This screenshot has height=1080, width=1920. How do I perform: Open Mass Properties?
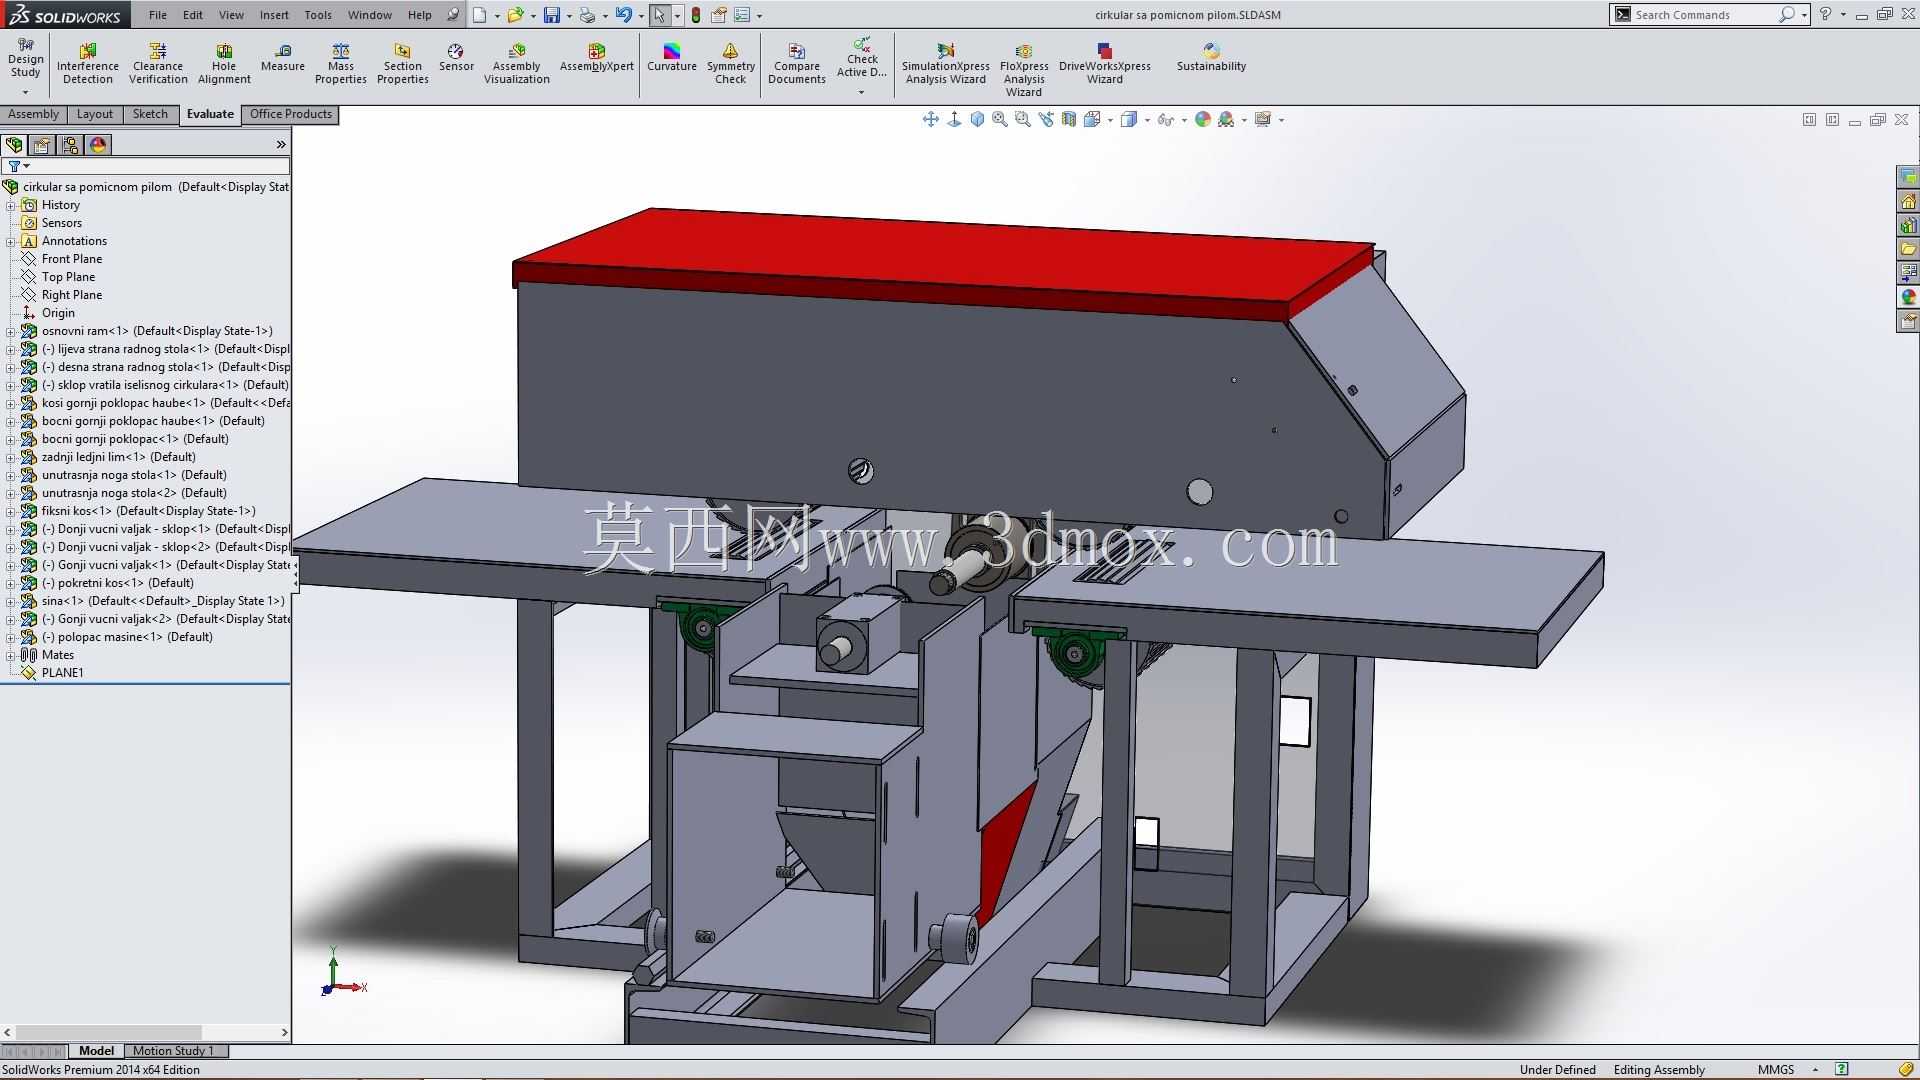(x=341, y=64)
